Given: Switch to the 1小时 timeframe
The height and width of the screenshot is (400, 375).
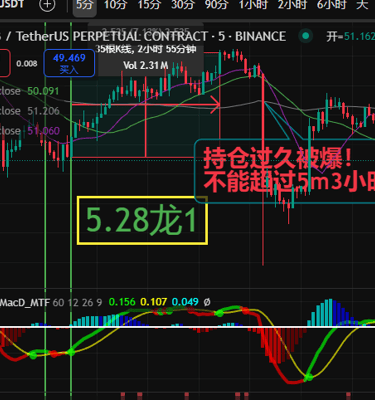Looking at the screenshot, I should (x=253, y=5).
